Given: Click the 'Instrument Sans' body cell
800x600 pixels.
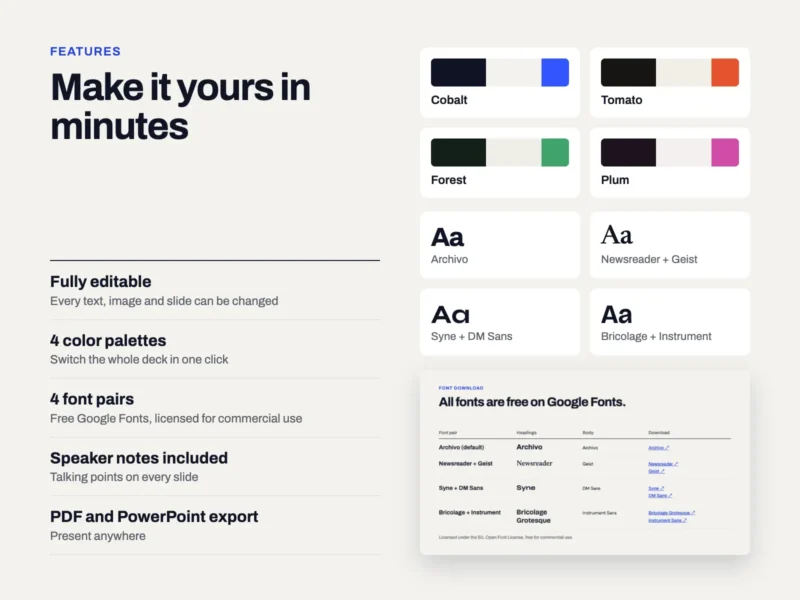Looking at the screenshot, I should 599,513.
